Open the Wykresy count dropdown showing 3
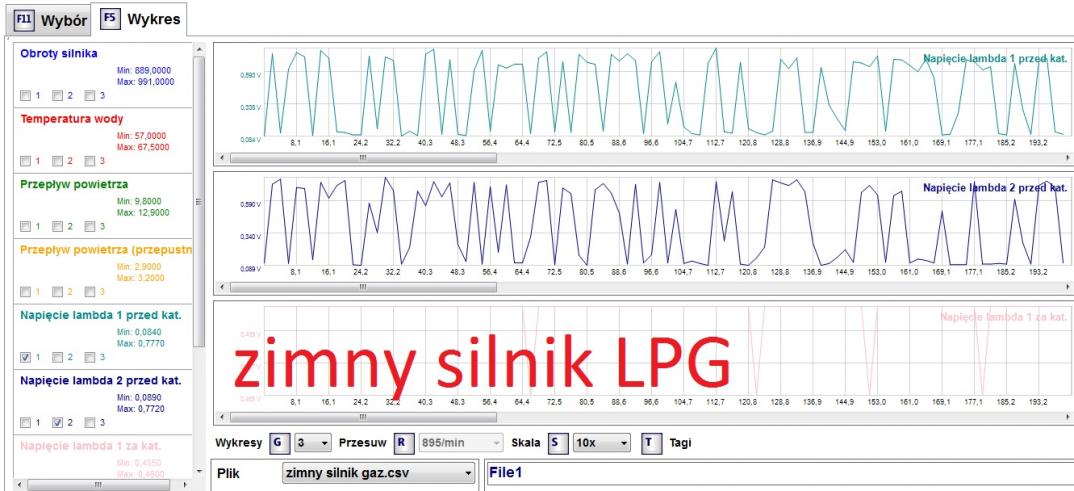This screenshot has height=491, width=1074. click(x=312, y=442)
